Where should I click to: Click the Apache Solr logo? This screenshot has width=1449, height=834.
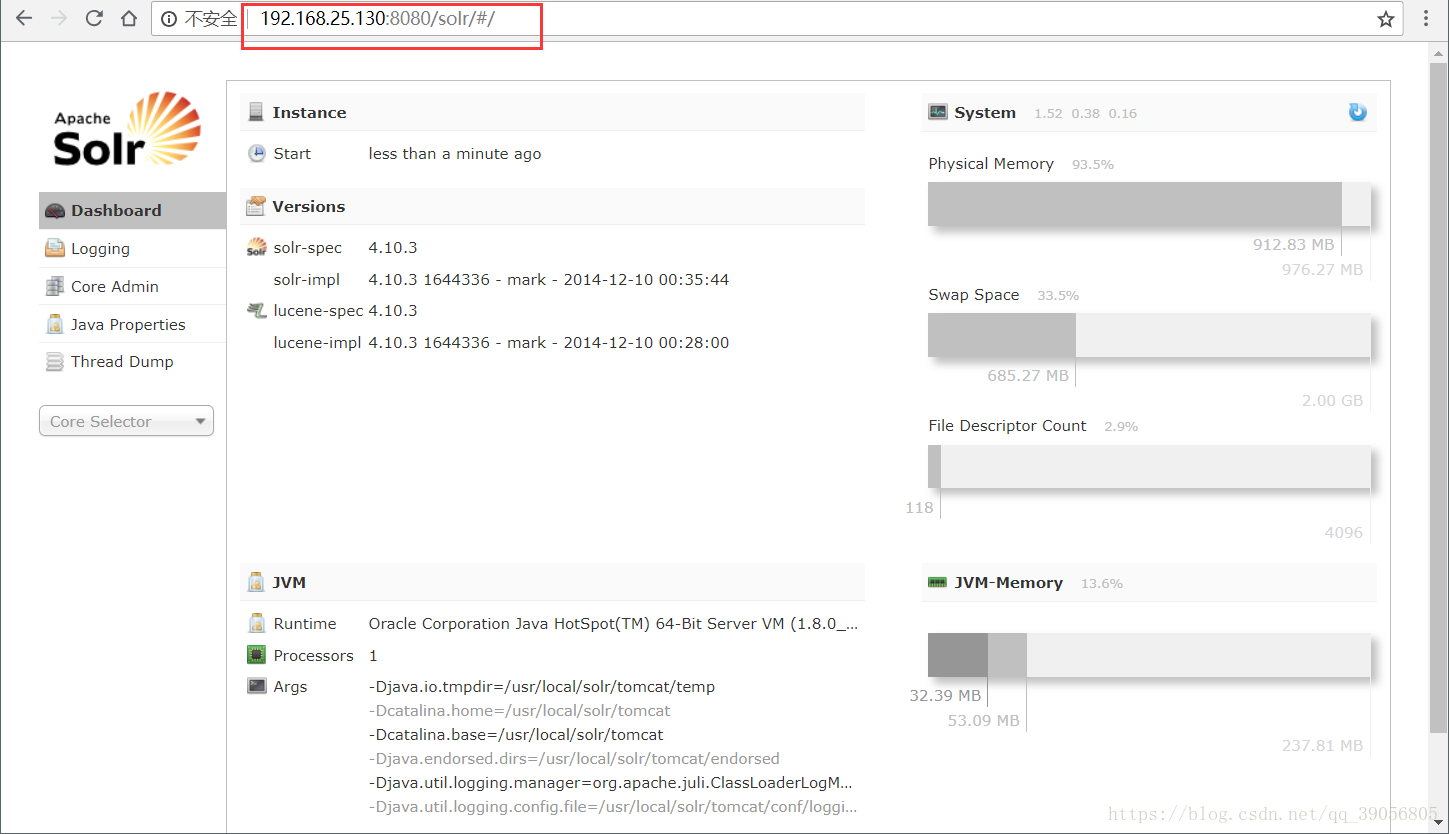(x=127, y=129)
